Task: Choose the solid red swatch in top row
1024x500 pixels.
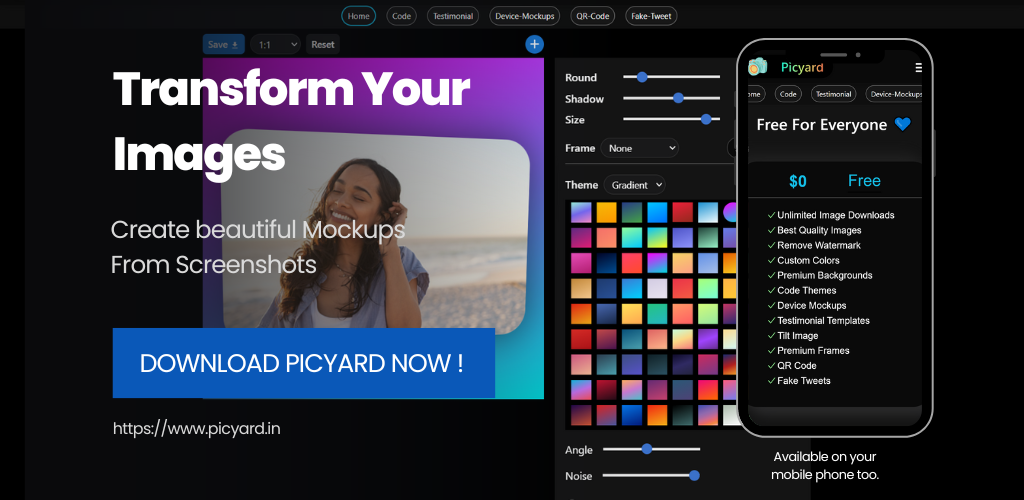Action: click(682, 212)
